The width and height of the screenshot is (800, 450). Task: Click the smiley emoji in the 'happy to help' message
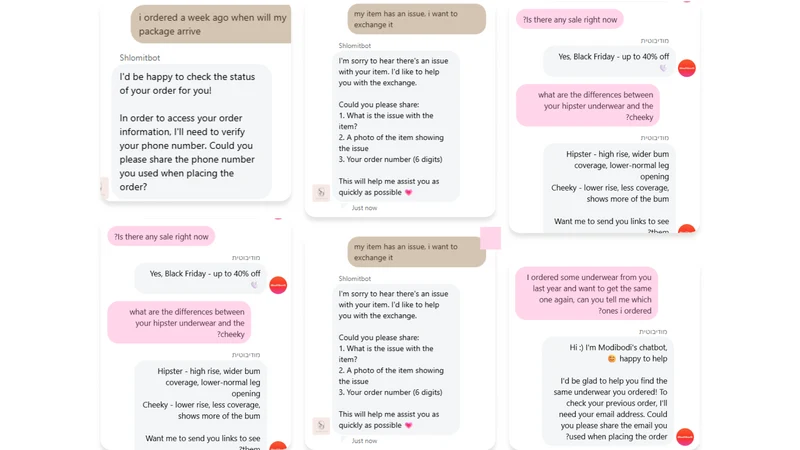point(611,359)
